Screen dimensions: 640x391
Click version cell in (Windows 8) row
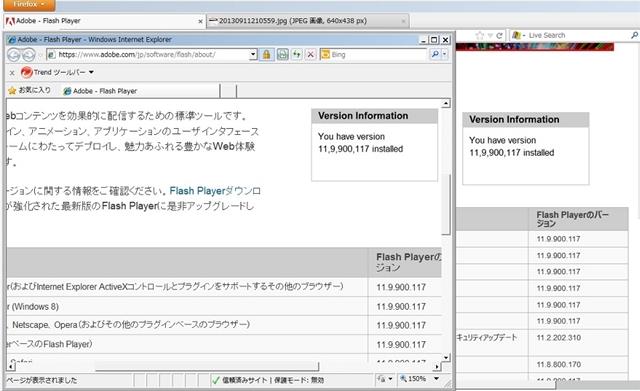401,307
